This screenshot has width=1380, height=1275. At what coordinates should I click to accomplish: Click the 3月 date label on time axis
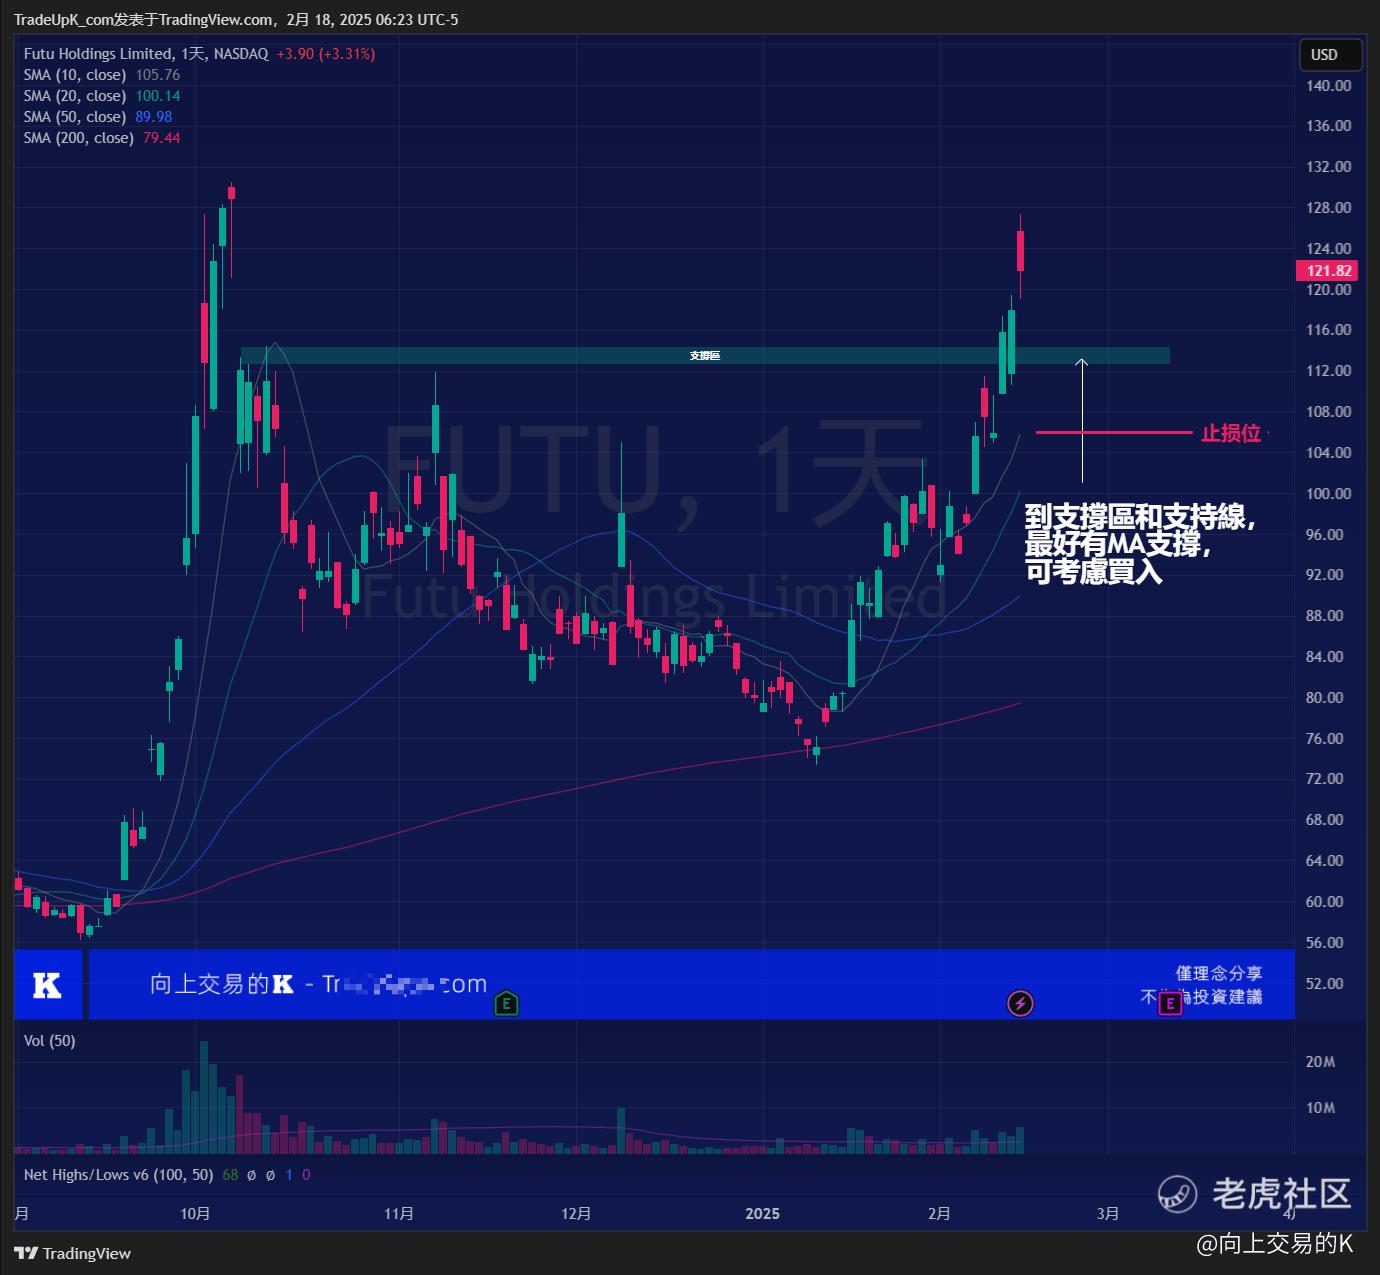tap(1108, 1213)
